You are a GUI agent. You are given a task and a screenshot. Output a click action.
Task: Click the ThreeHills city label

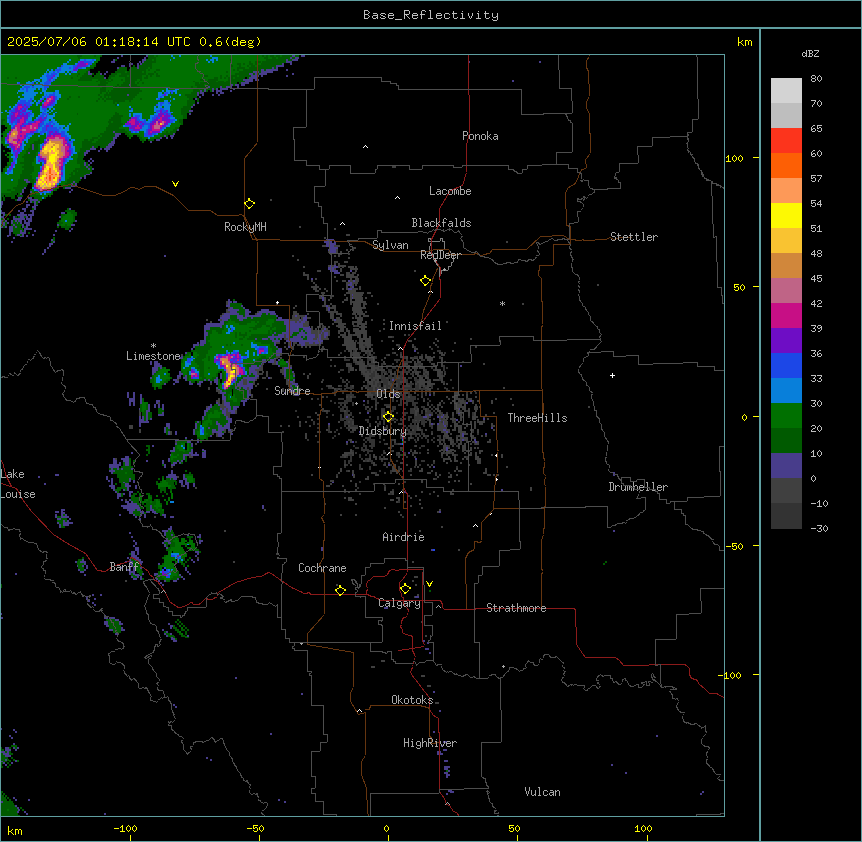[537, 418]
